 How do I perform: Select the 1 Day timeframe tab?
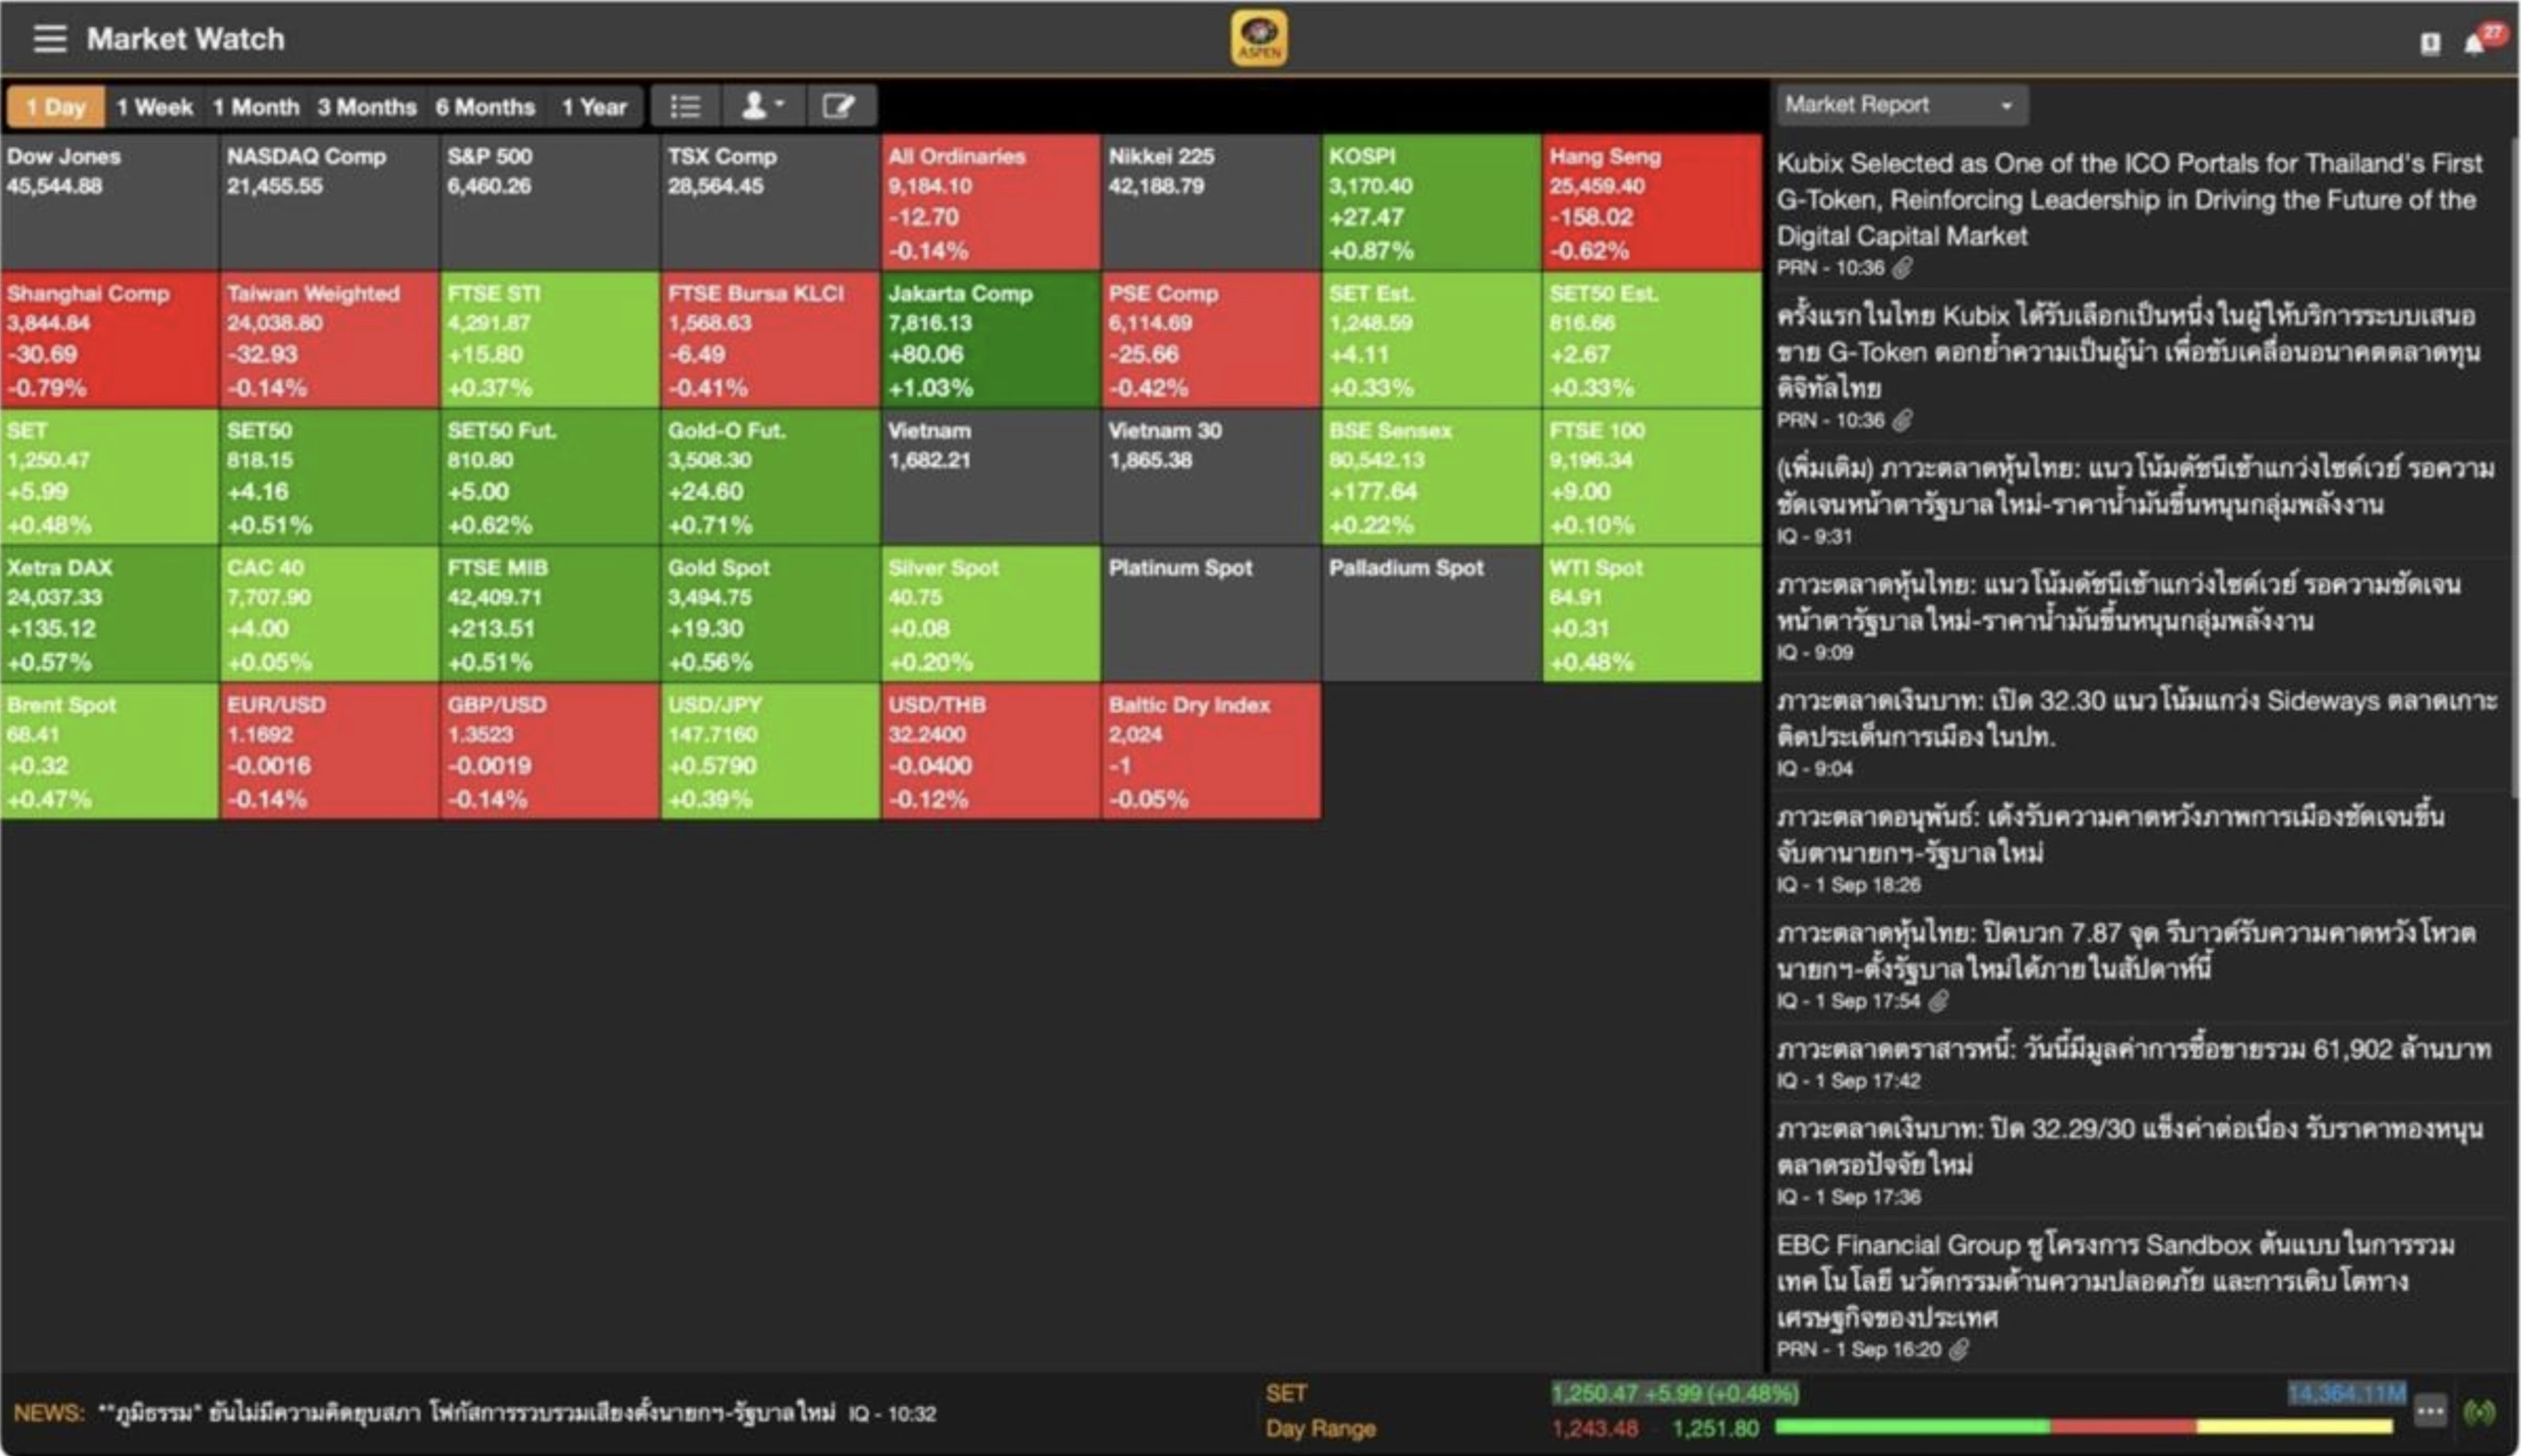[x=56, y=107]
